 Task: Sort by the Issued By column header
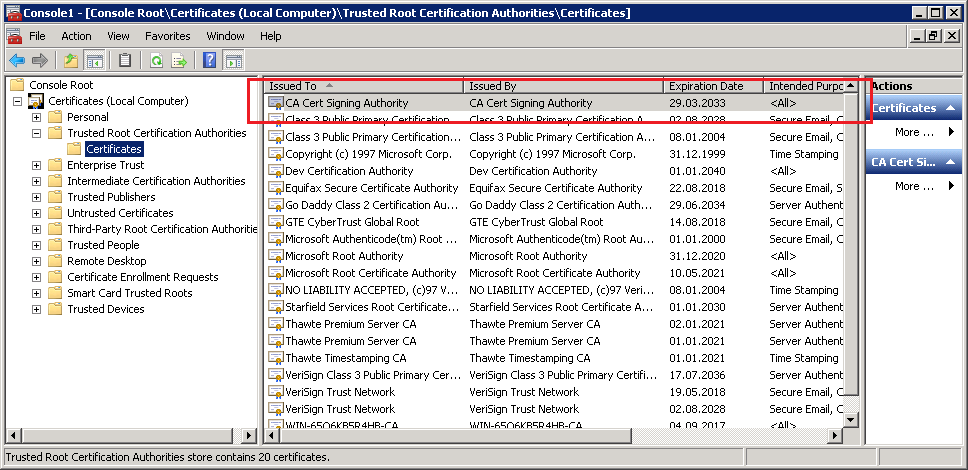[x=564, y=86]
